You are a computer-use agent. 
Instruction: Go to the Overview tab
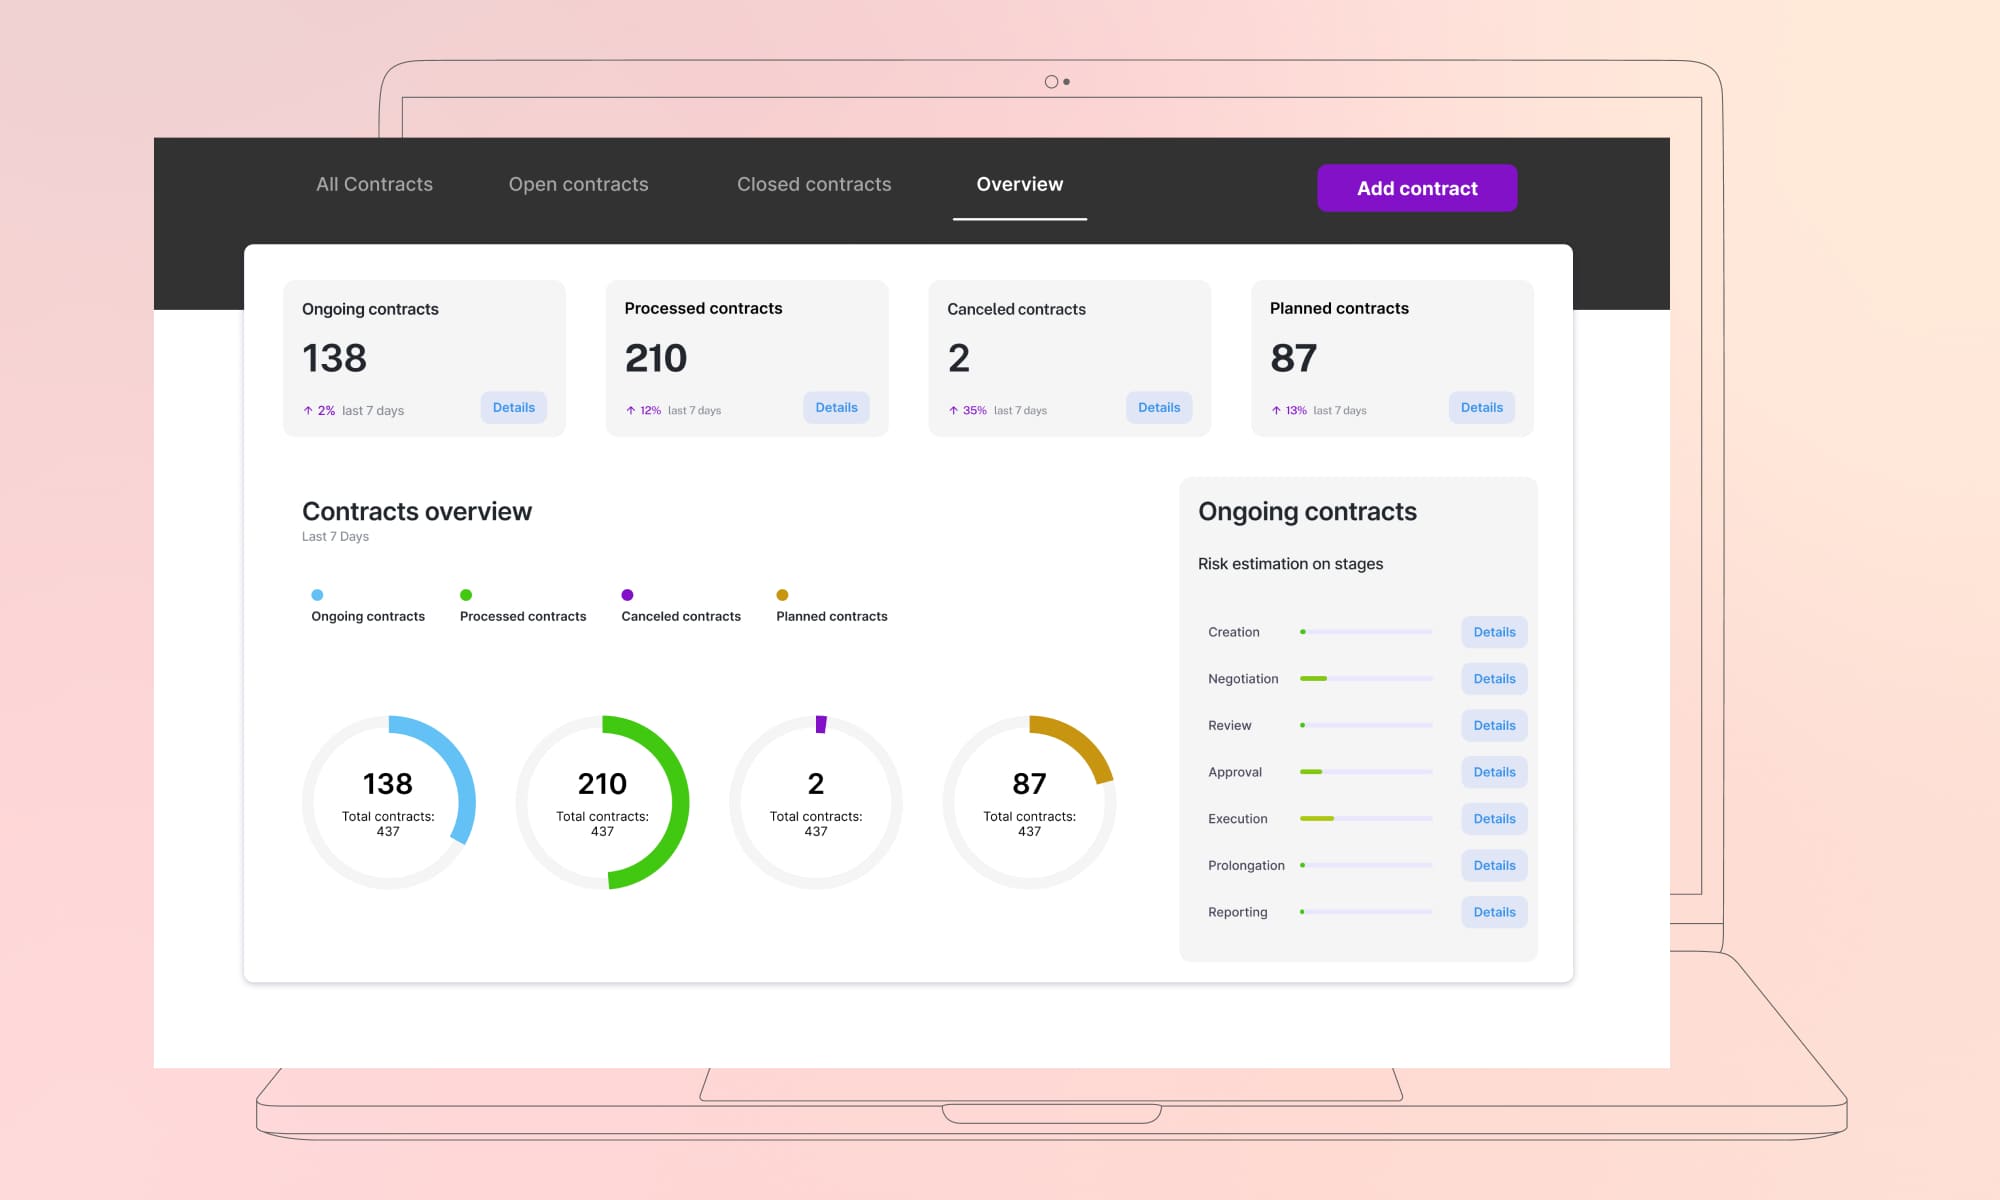(x=1019, y=184)
